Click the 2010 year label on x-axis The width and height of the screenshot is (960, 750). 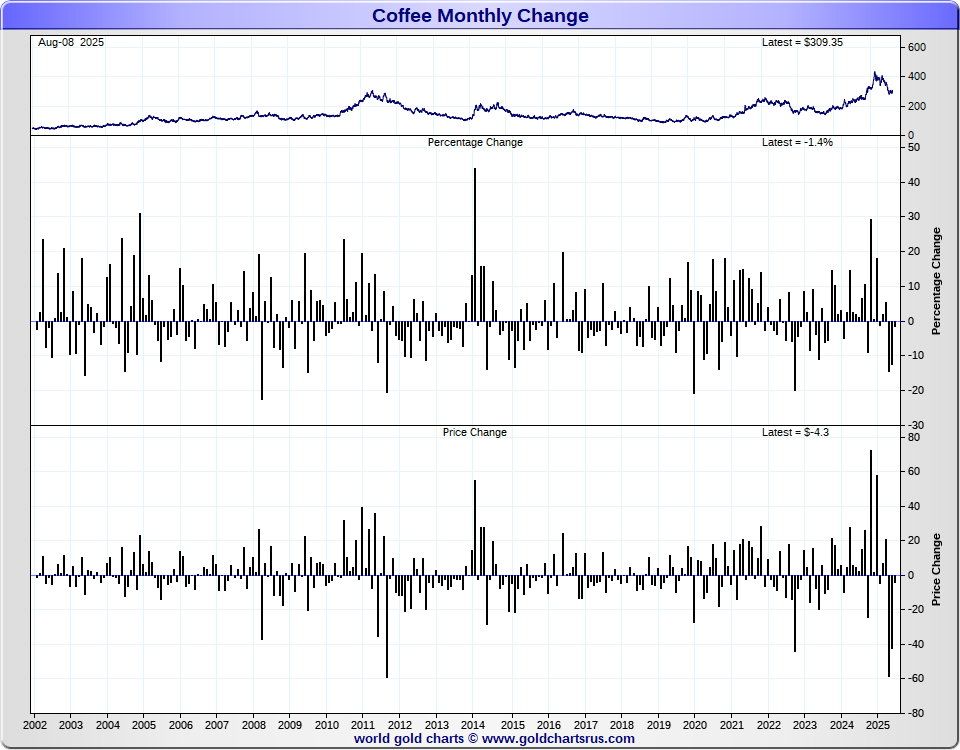(x=326, y=725)
